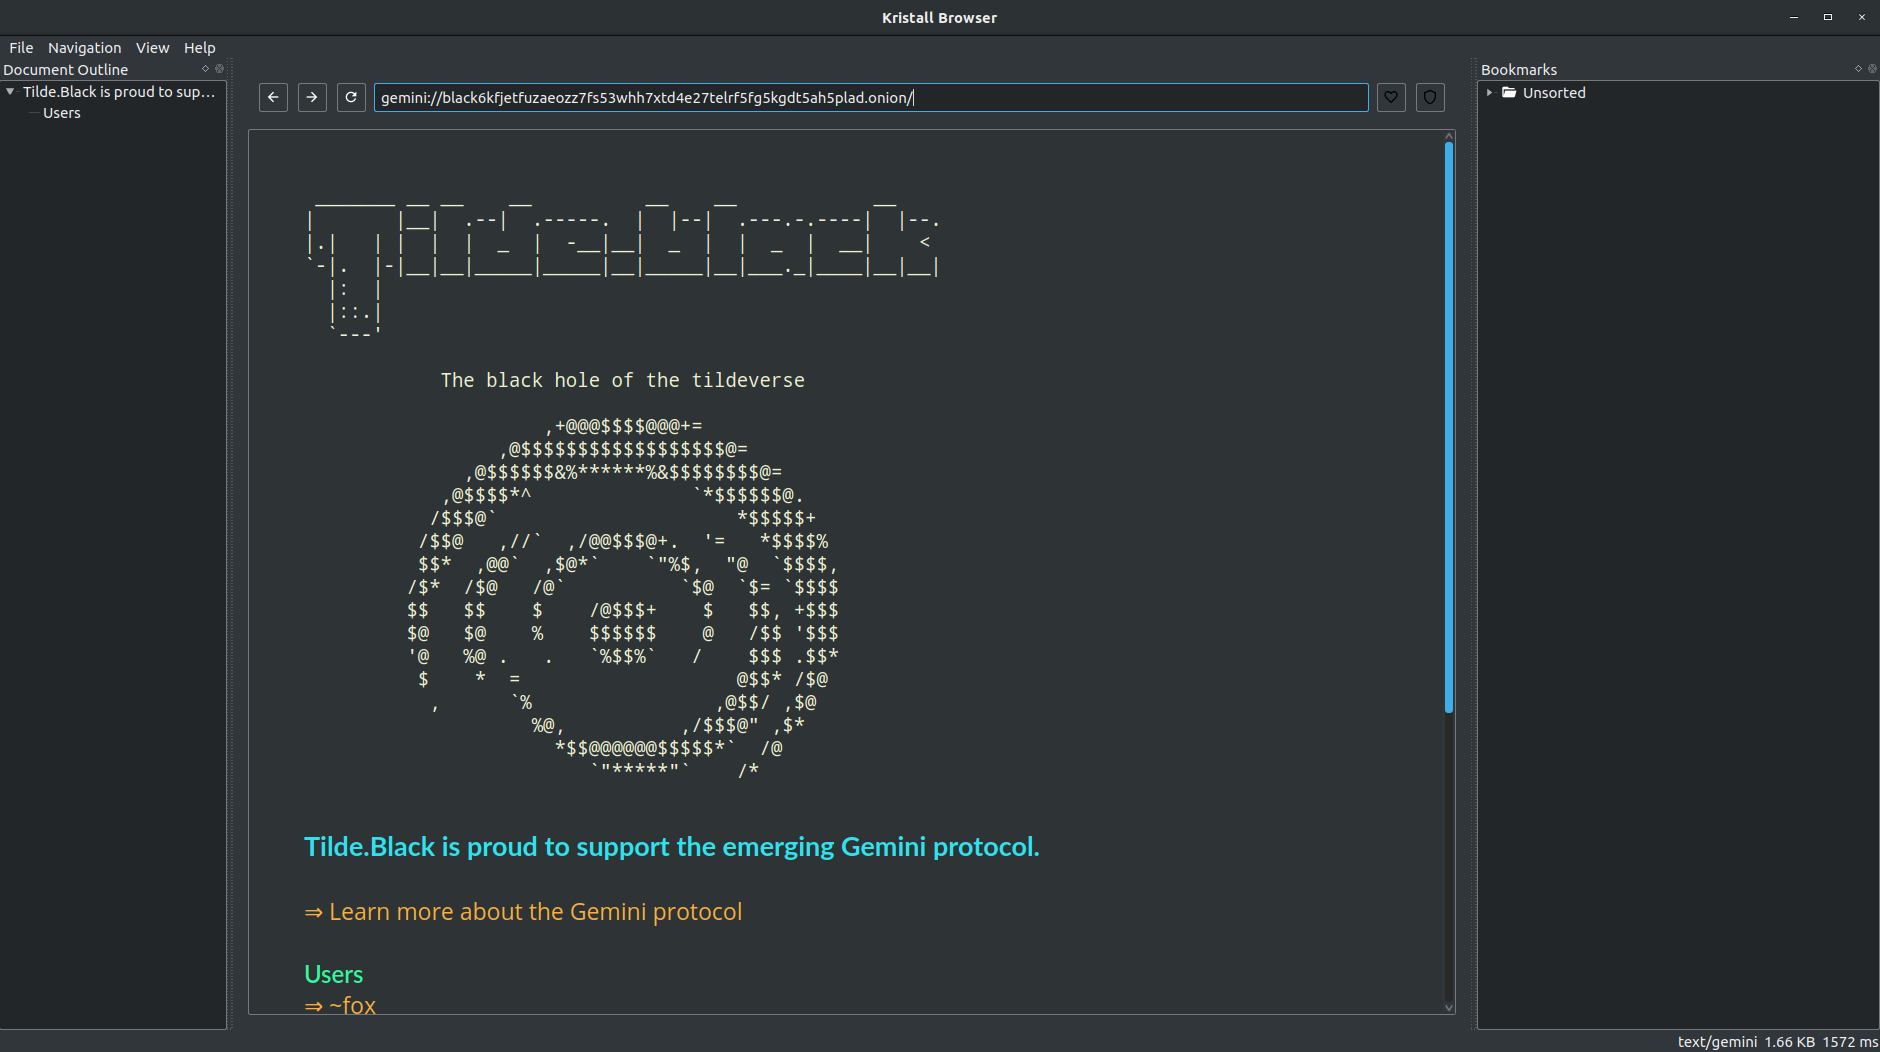Follow the Learn more about Gemini link
1880x1052 pixels.
point(535,912)
